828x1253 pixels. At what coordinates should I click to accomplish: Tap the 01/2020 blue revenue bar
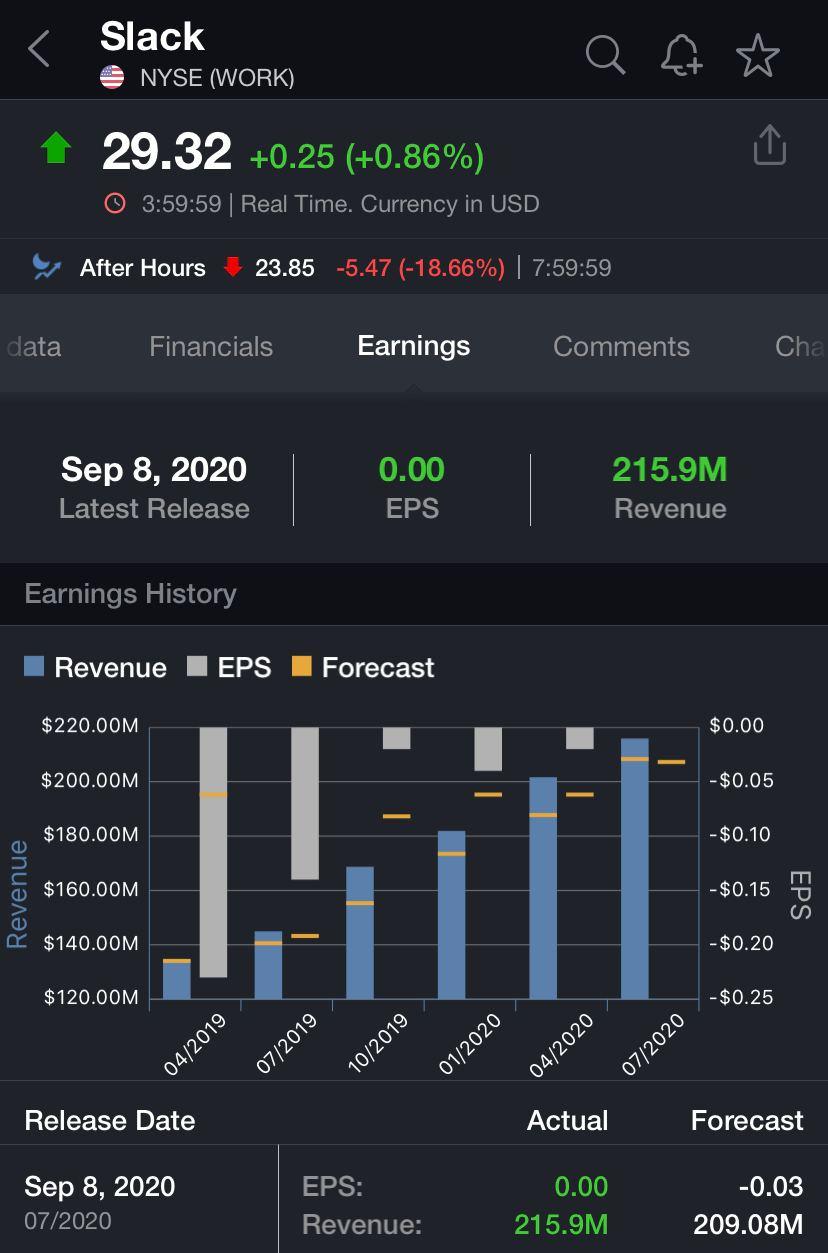coord(451,914)
